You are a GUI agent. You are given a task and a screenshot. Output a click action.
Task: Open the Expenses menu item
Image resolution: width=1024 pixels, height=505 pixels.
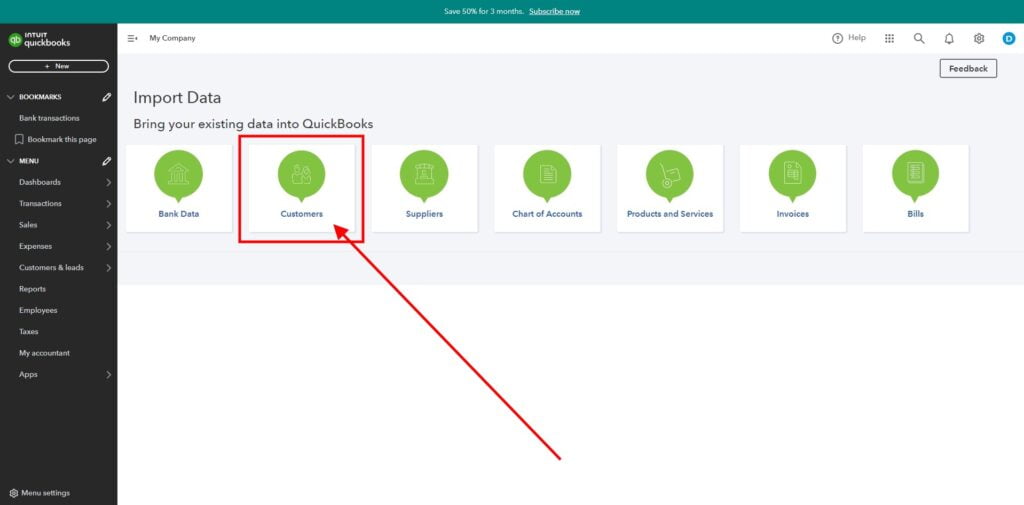(x=35, y=246)
